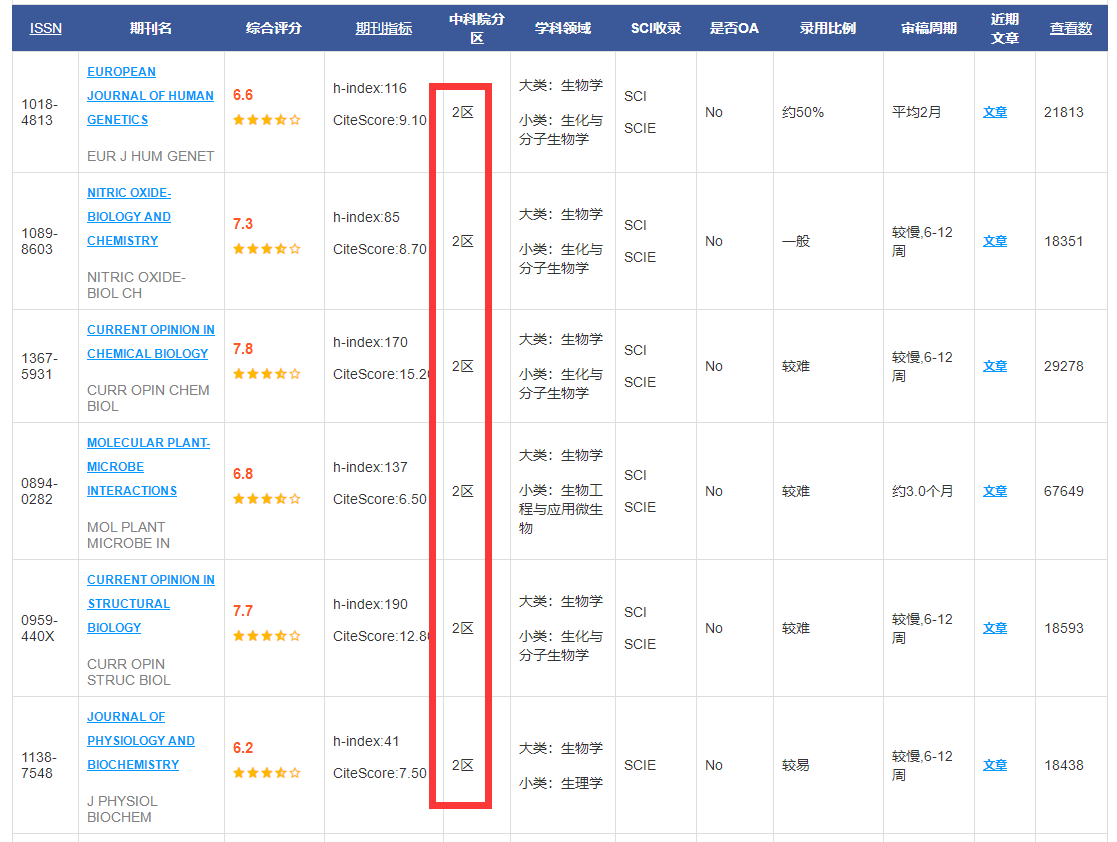Screen dimensions: 1117x842
Task: Sort by the 查看数 column header
Action: (1070, 28)
